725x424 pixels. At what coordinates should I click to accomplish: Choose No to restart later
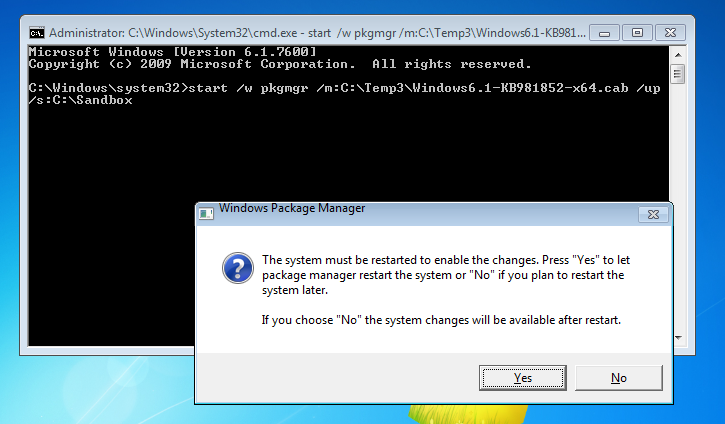tap(618, 378)
